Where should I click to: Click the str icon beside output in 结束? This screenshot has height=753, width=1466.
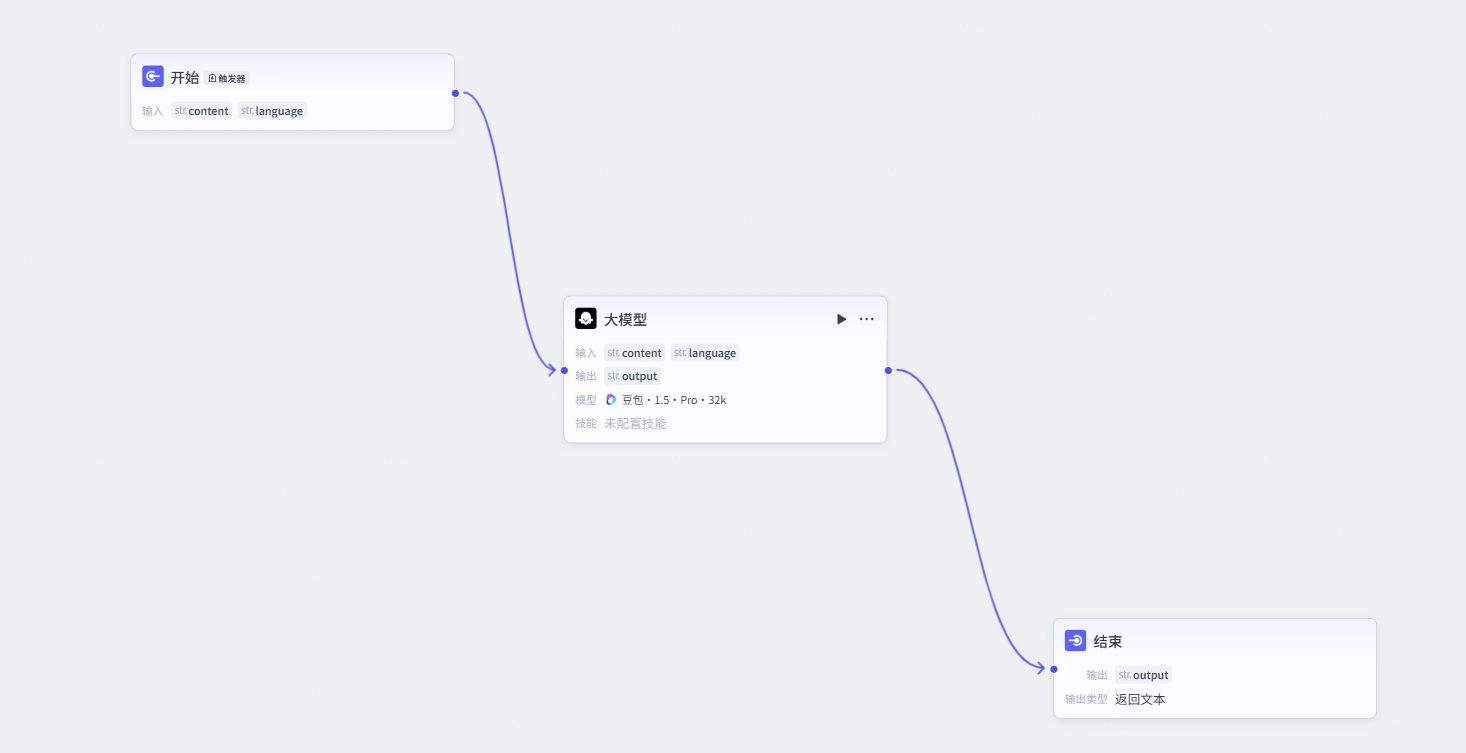tap(1124, 675)
